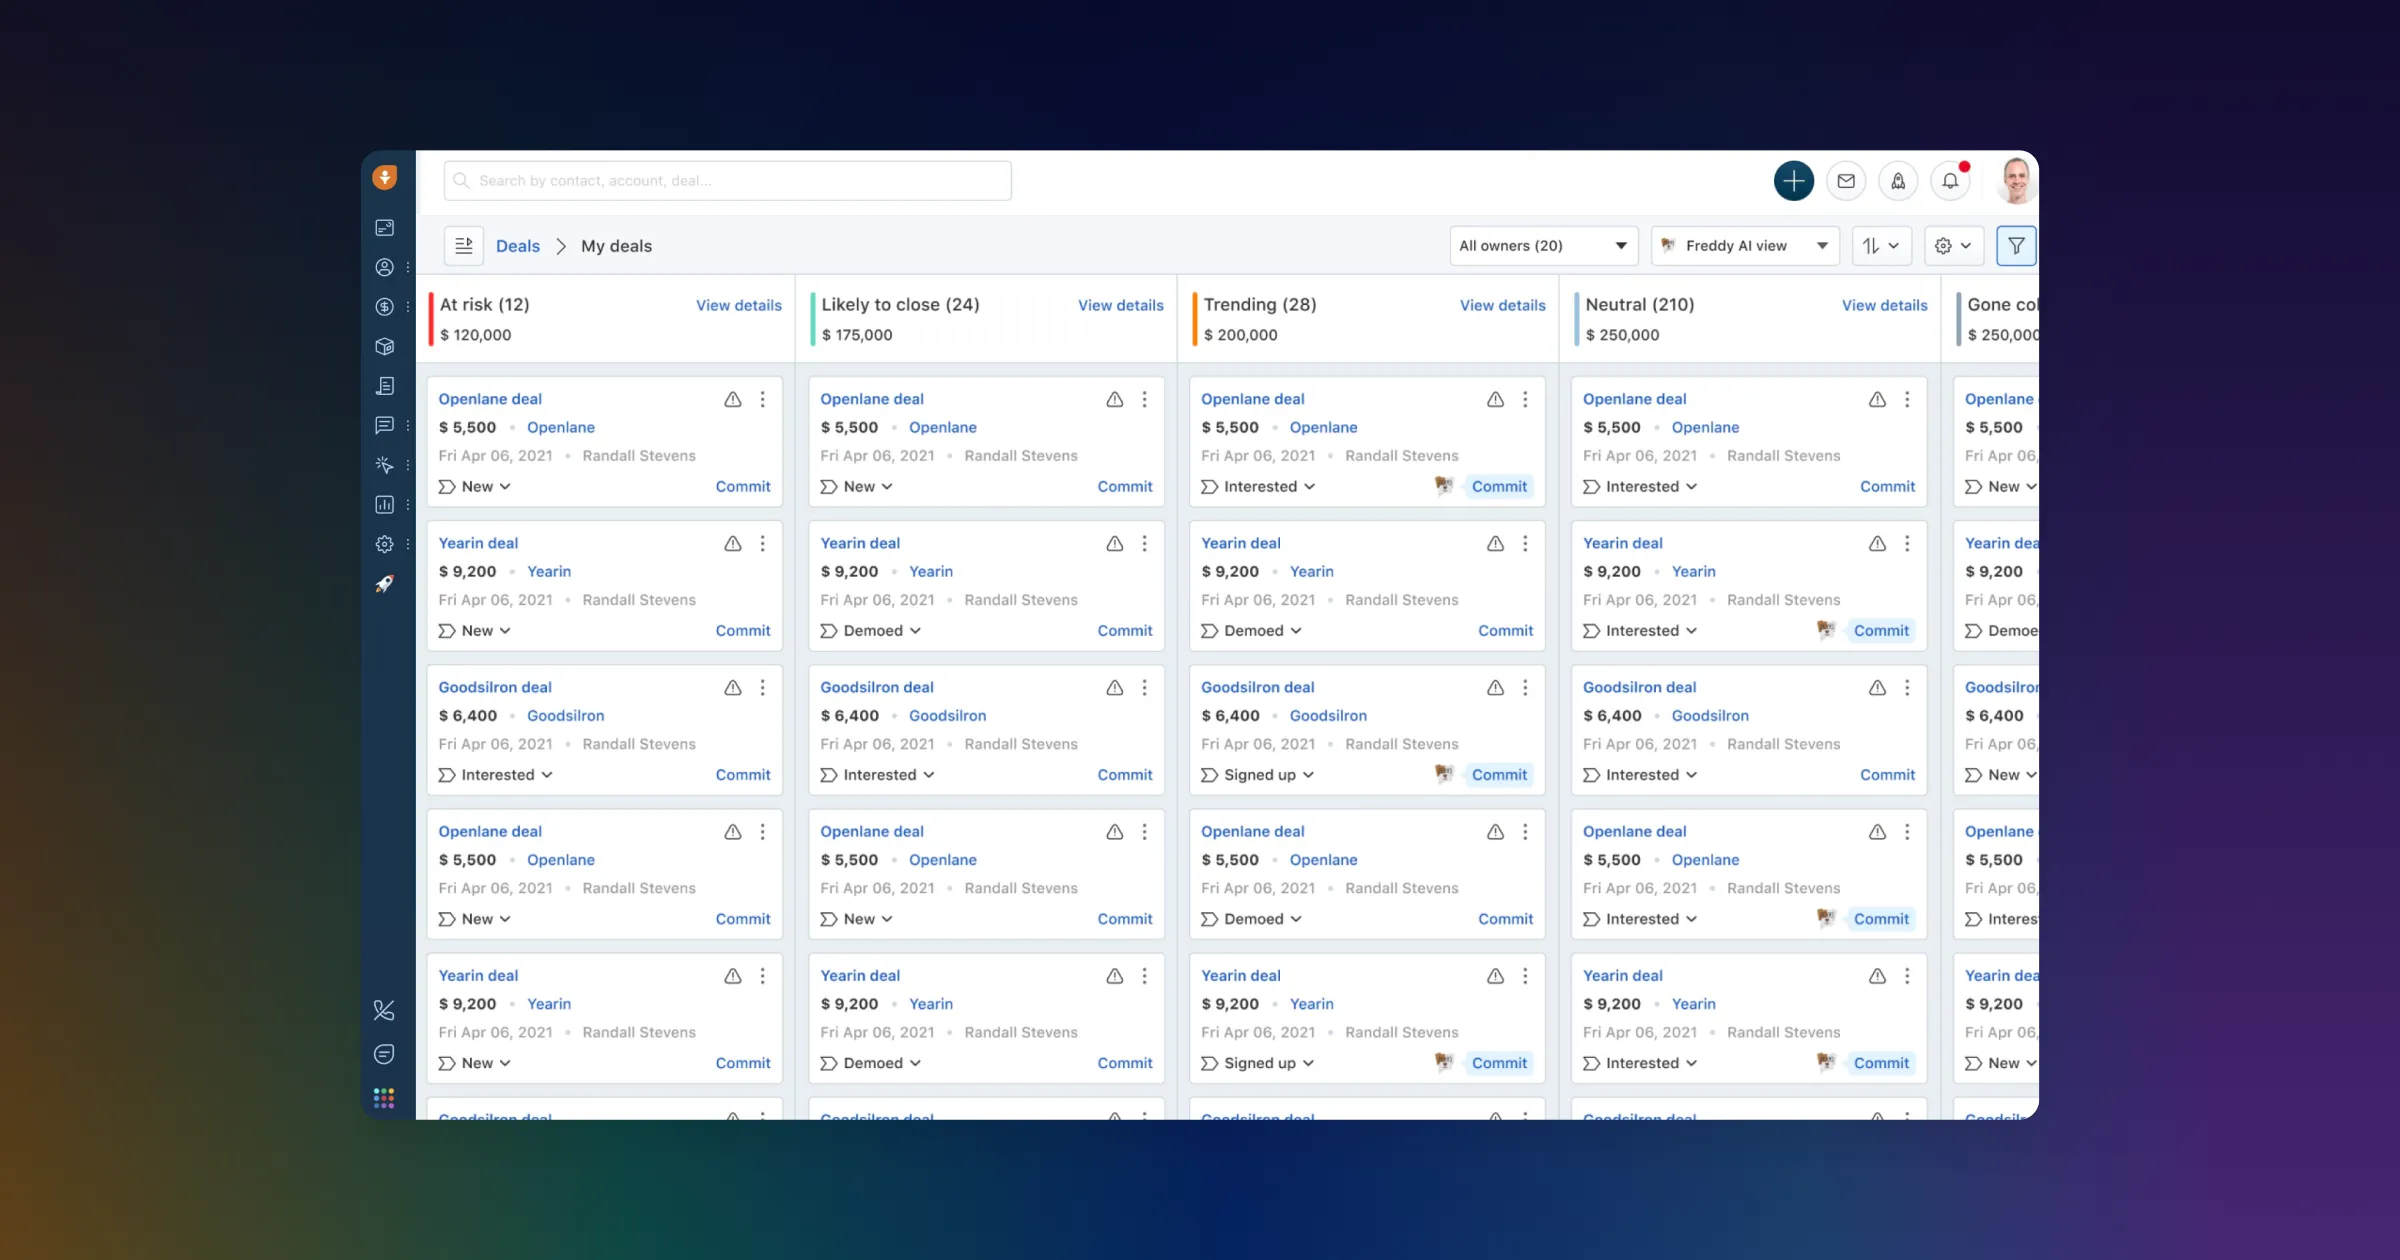
Task: Toggle the filter panel icon
Action: coord(2016,245)
